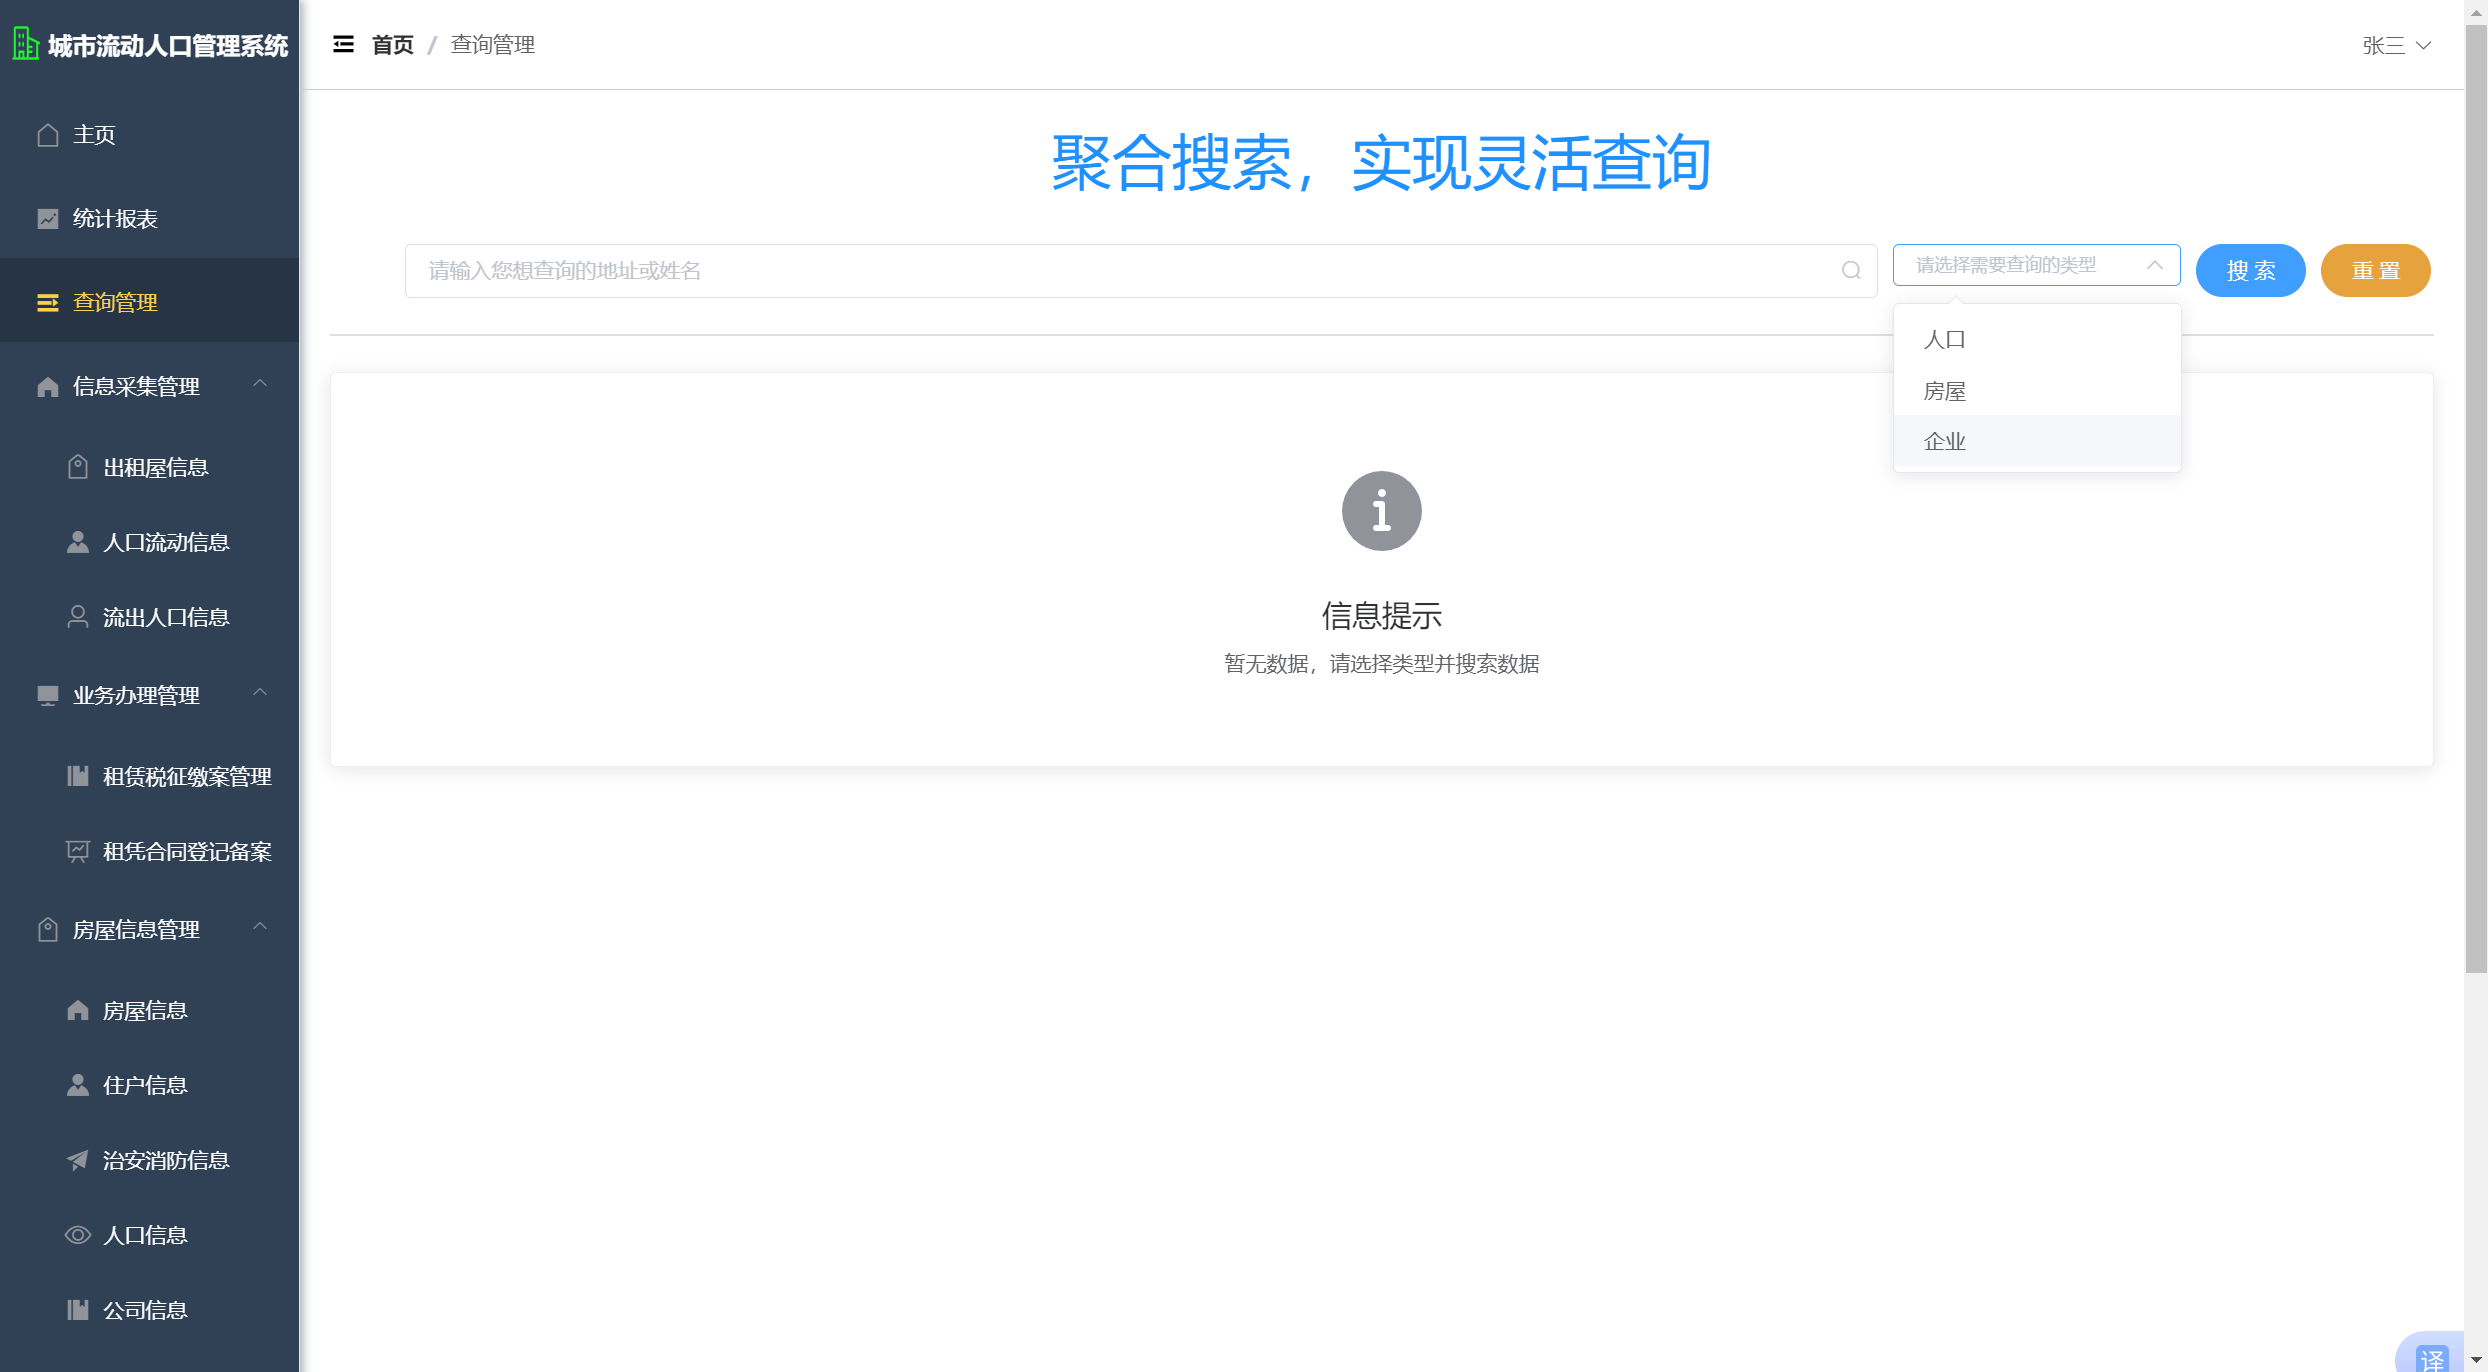The height and width of the screenshot is (1372, 2488).
Task: Click the 查询管理 breadcrumb text
Action: (492, 45)
